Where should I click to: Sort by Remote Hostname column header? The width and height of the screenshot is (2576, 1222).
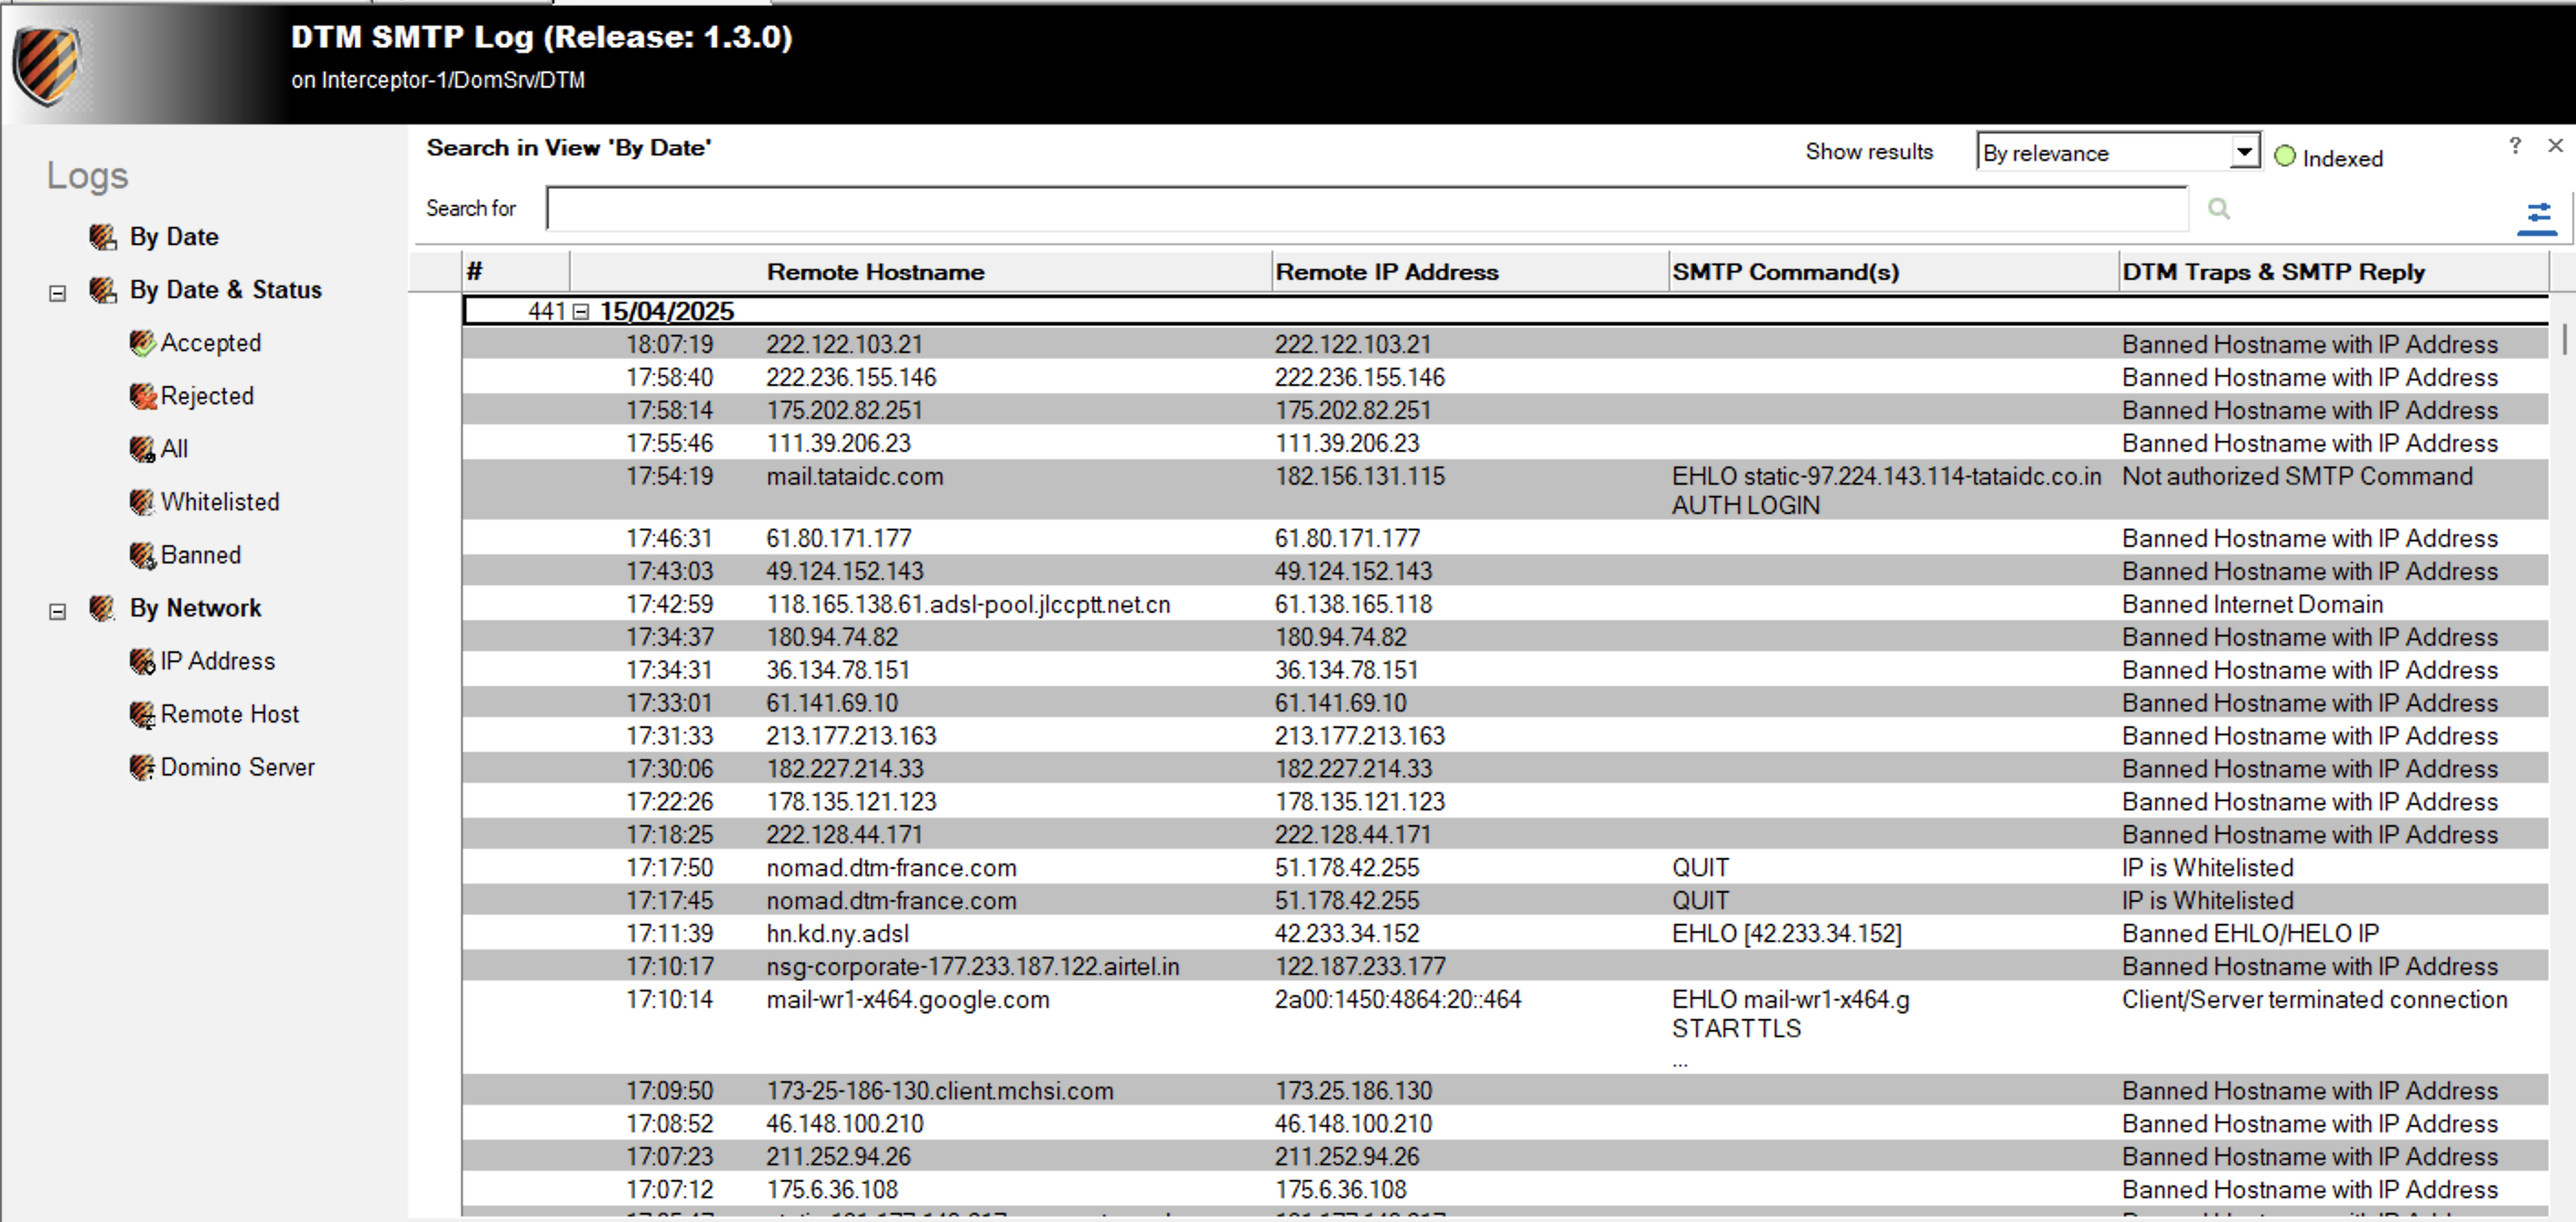click(920, 272)
